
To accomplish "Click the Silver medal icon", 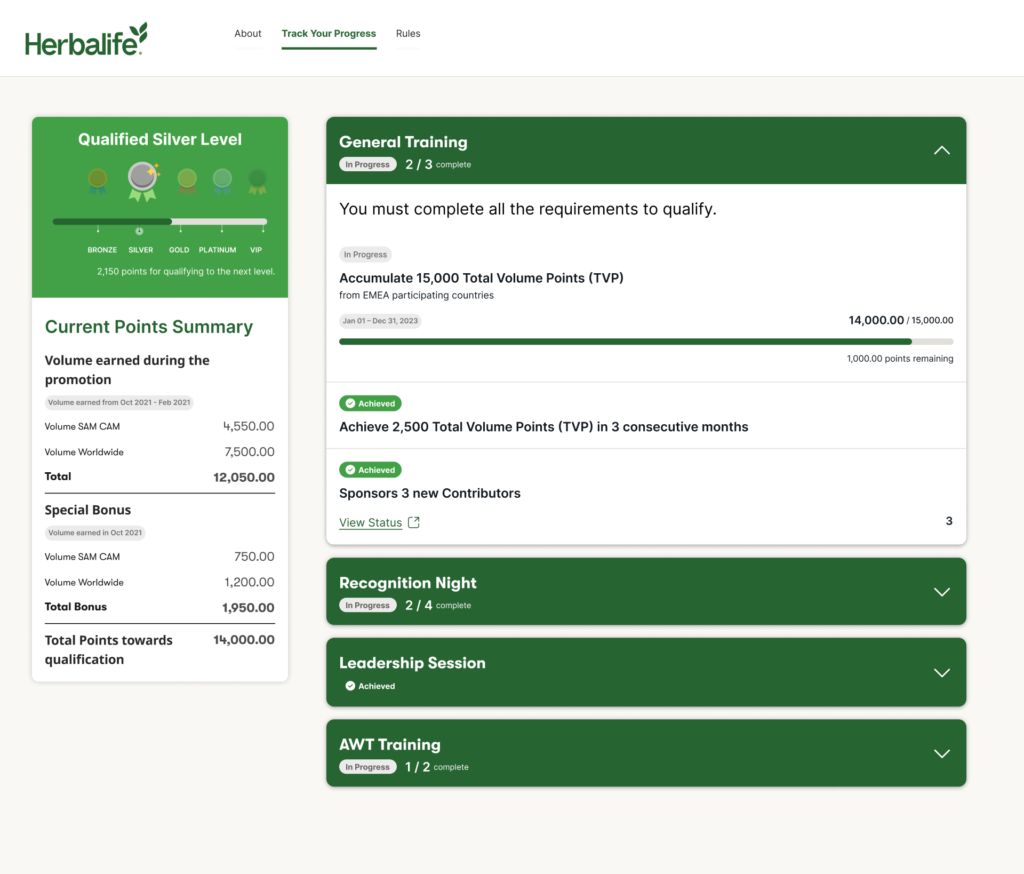I will pos(143,181).
